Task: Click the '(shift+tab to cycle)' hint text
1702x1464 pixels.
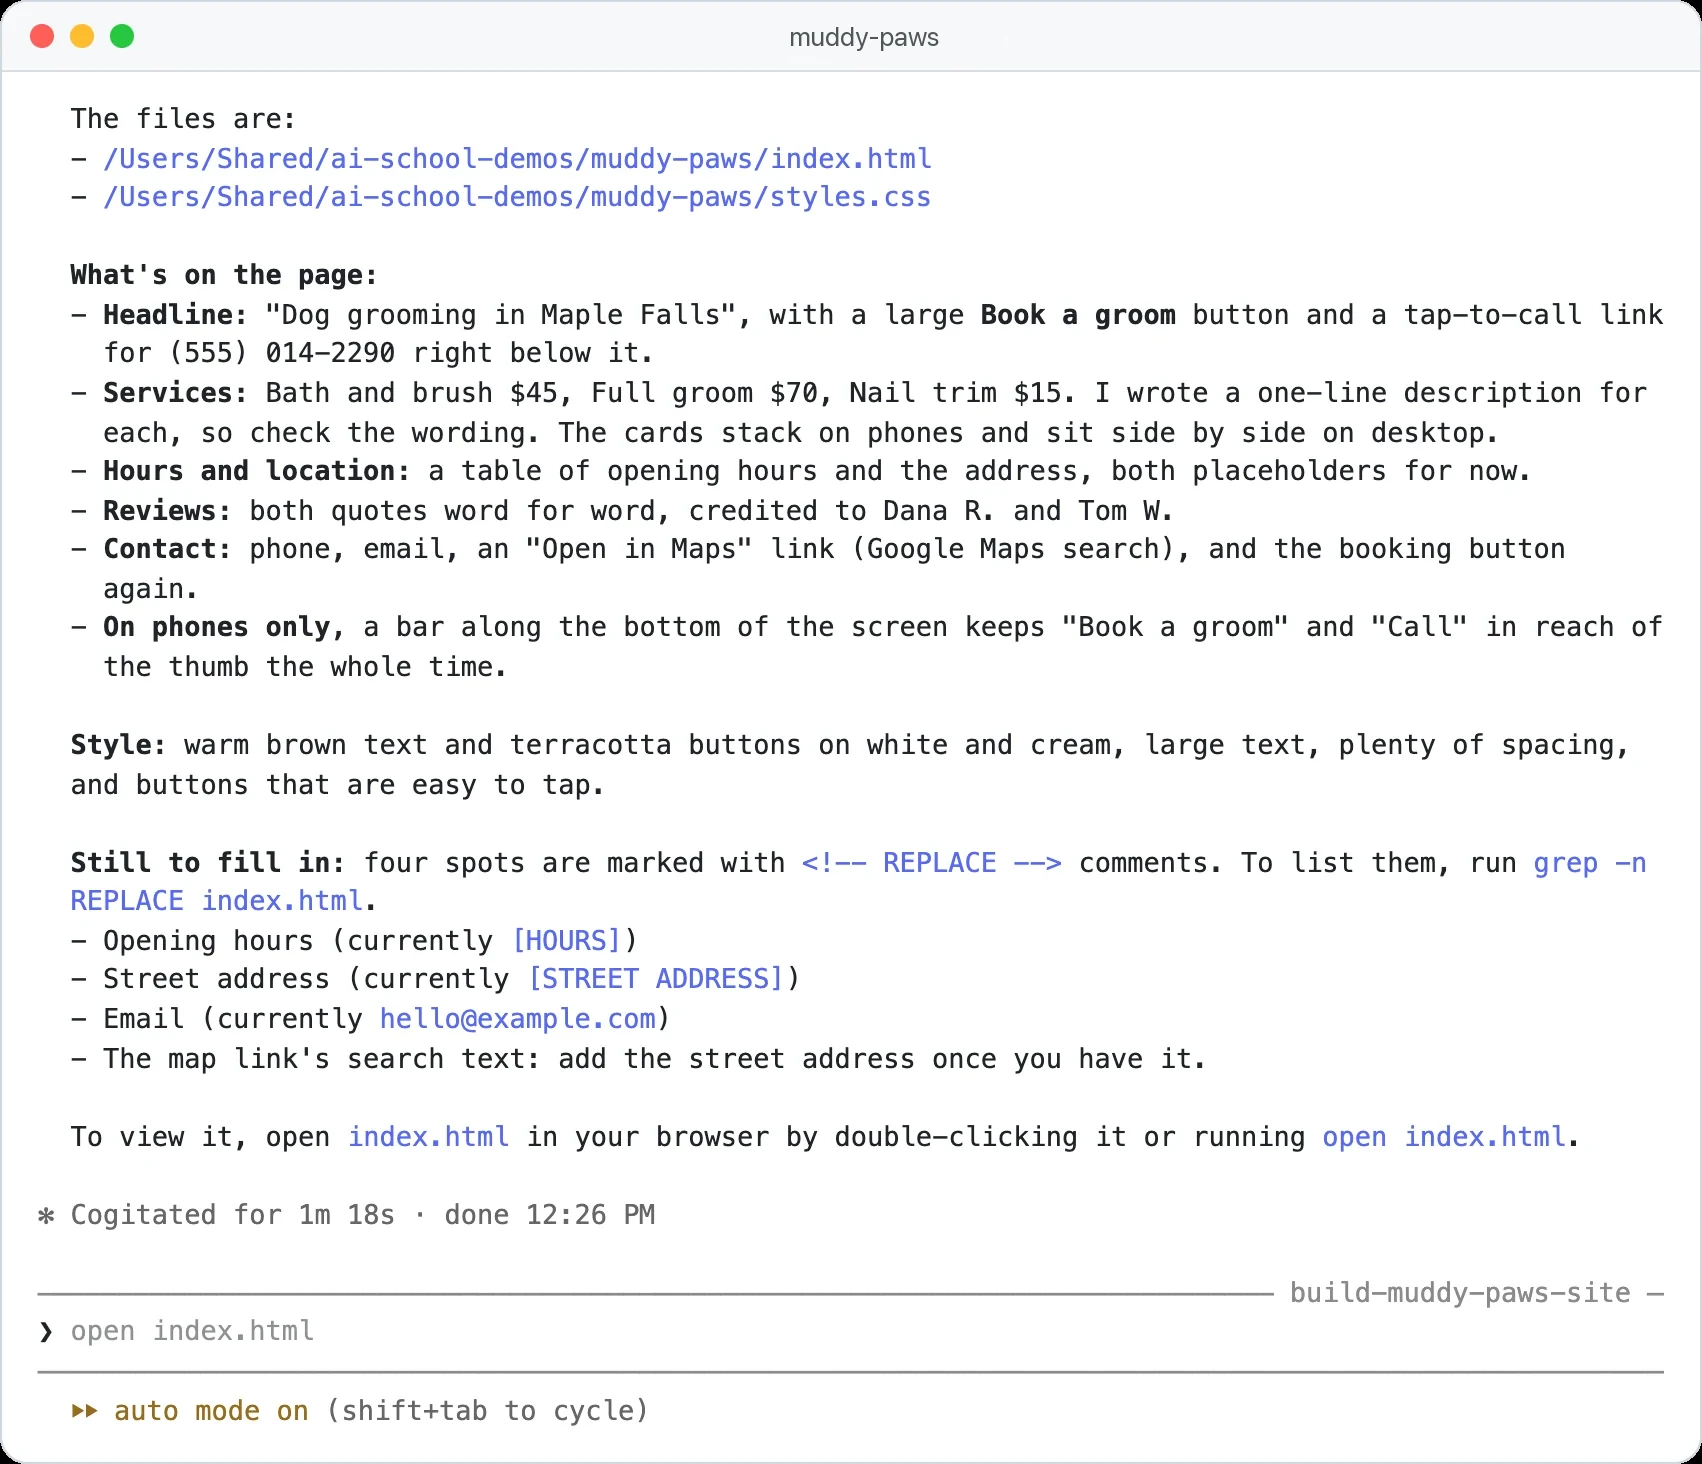Action: click(x=487, y=1410)
